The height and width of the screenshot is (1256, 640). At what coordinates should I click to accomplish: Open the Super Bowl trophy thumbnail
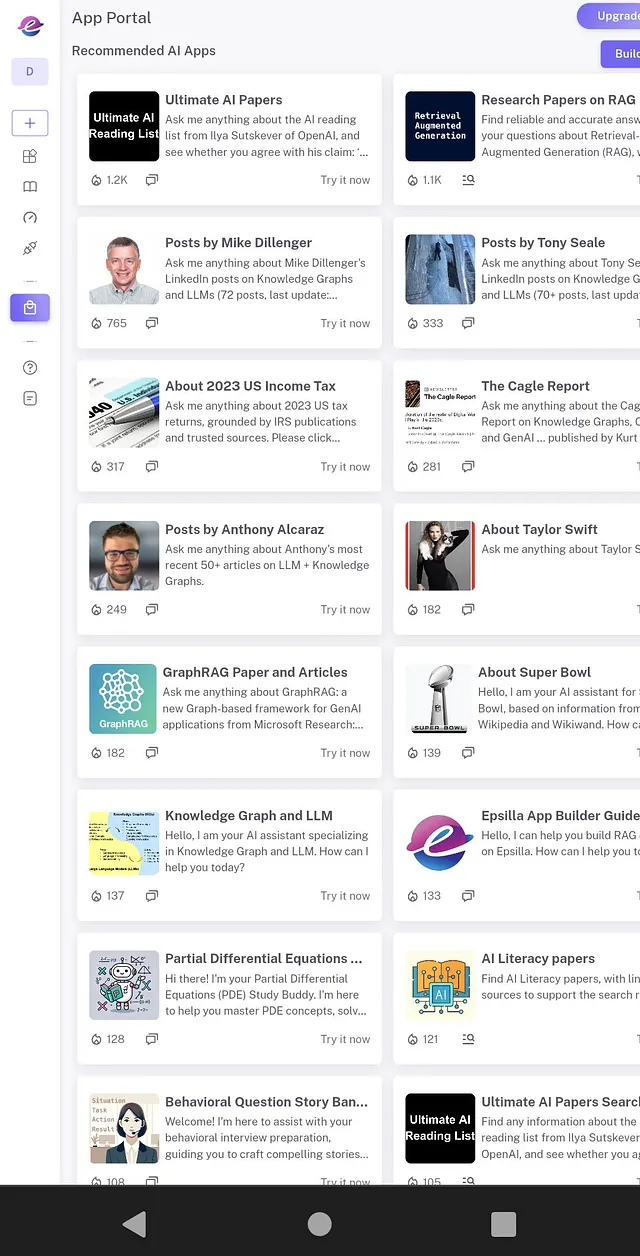click(x=439, y=699)
